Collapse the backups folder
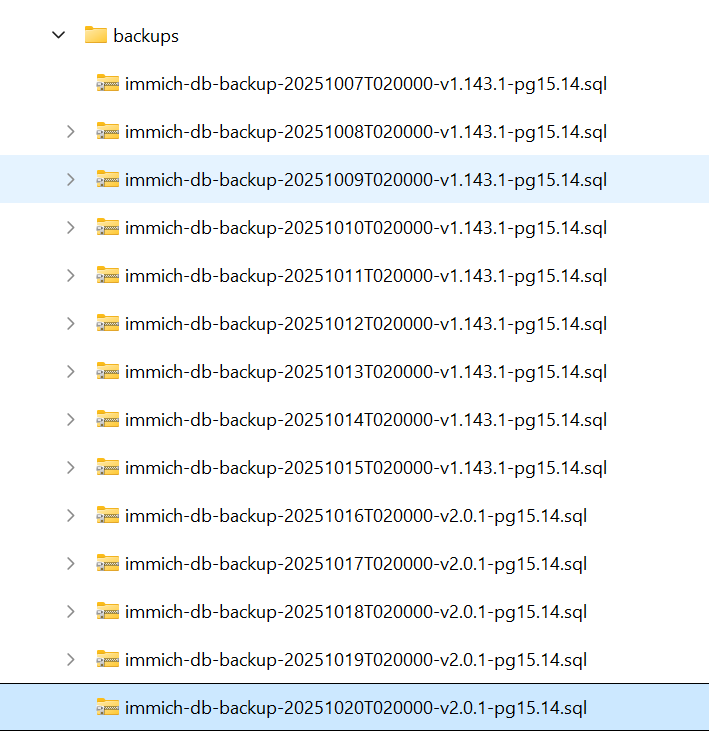Screen dimensions: 709x741 tap(59, 35)
